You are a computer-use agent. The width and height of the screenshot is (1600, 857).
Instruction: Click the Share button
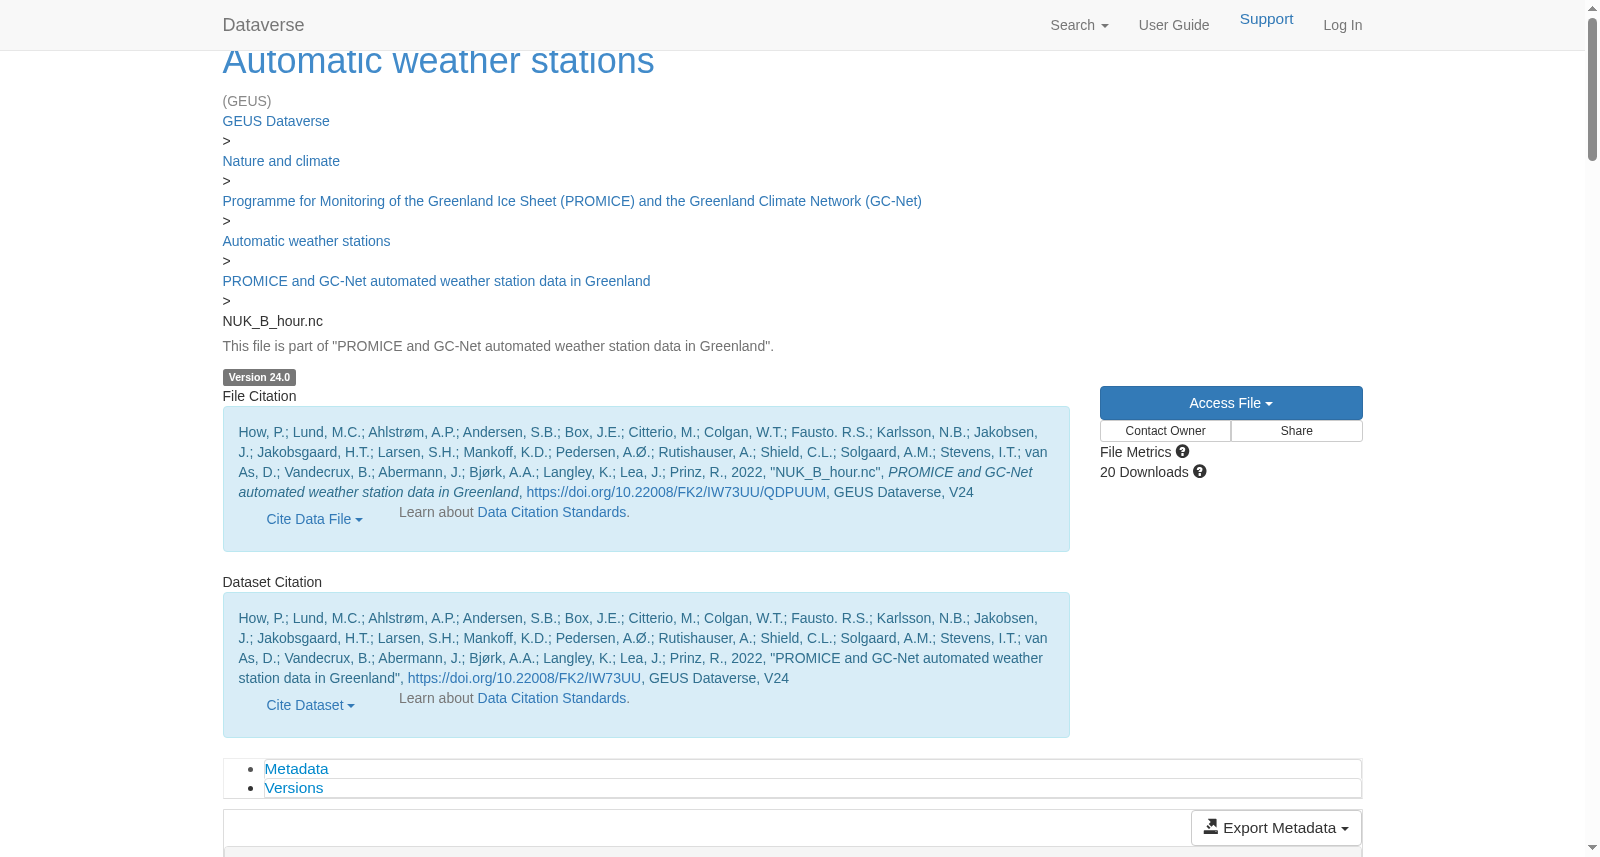click(x=1297, y=431)
